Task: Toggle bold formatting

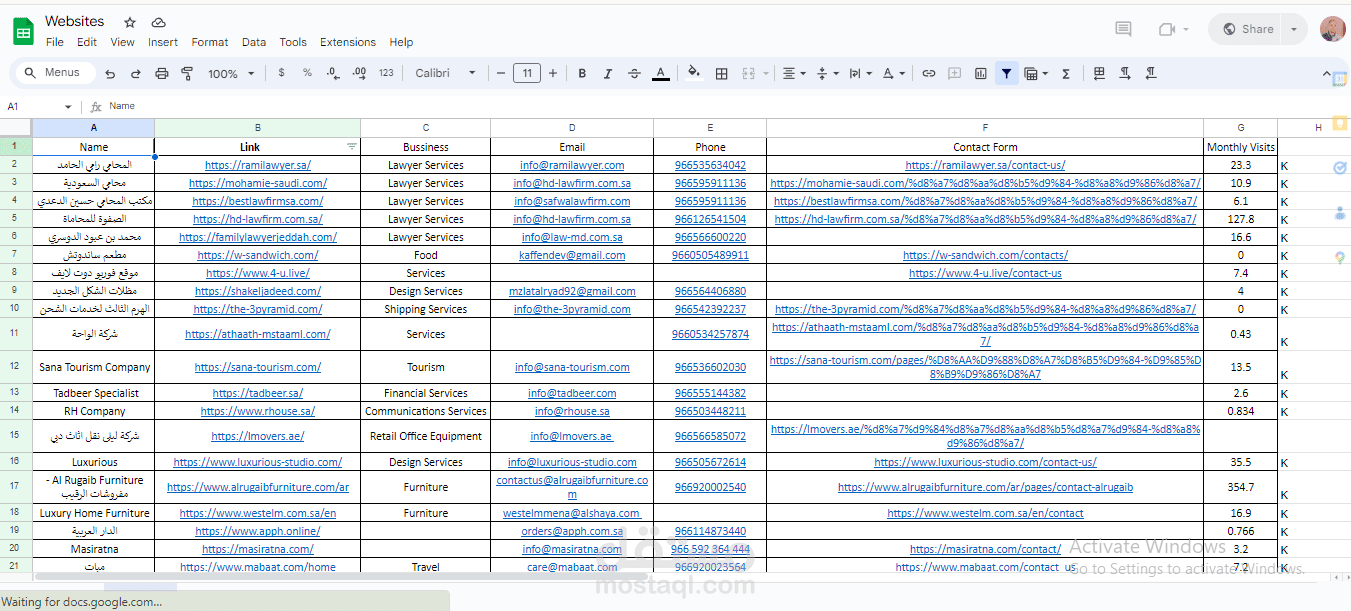Action: 581,73
